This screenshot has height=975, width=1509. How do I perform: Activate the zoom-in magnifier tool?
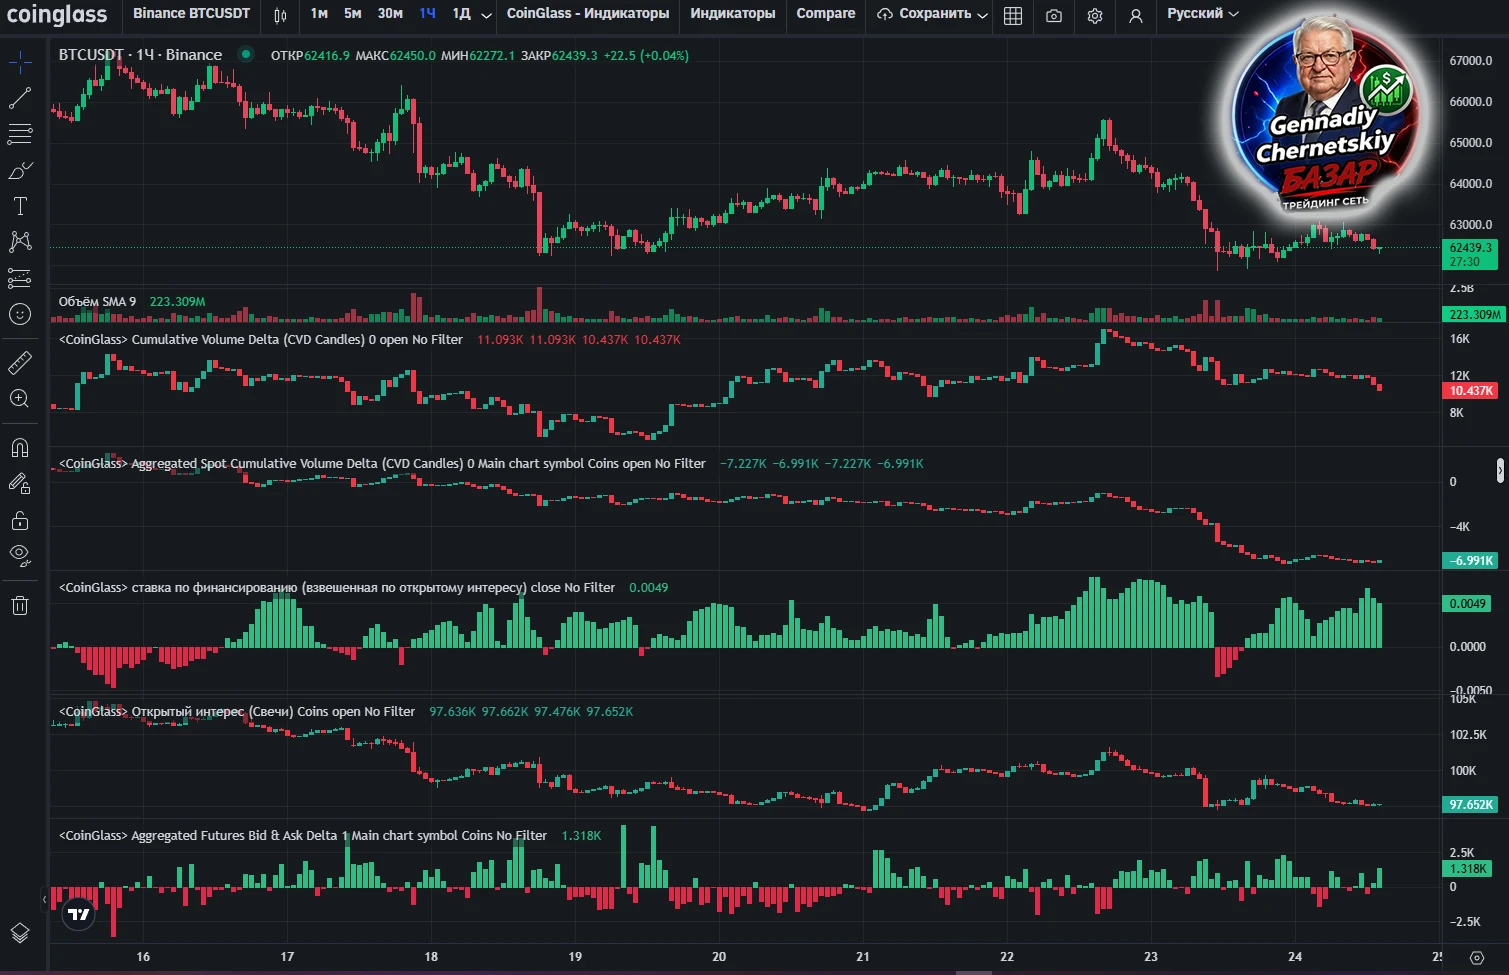click(20, 399)
